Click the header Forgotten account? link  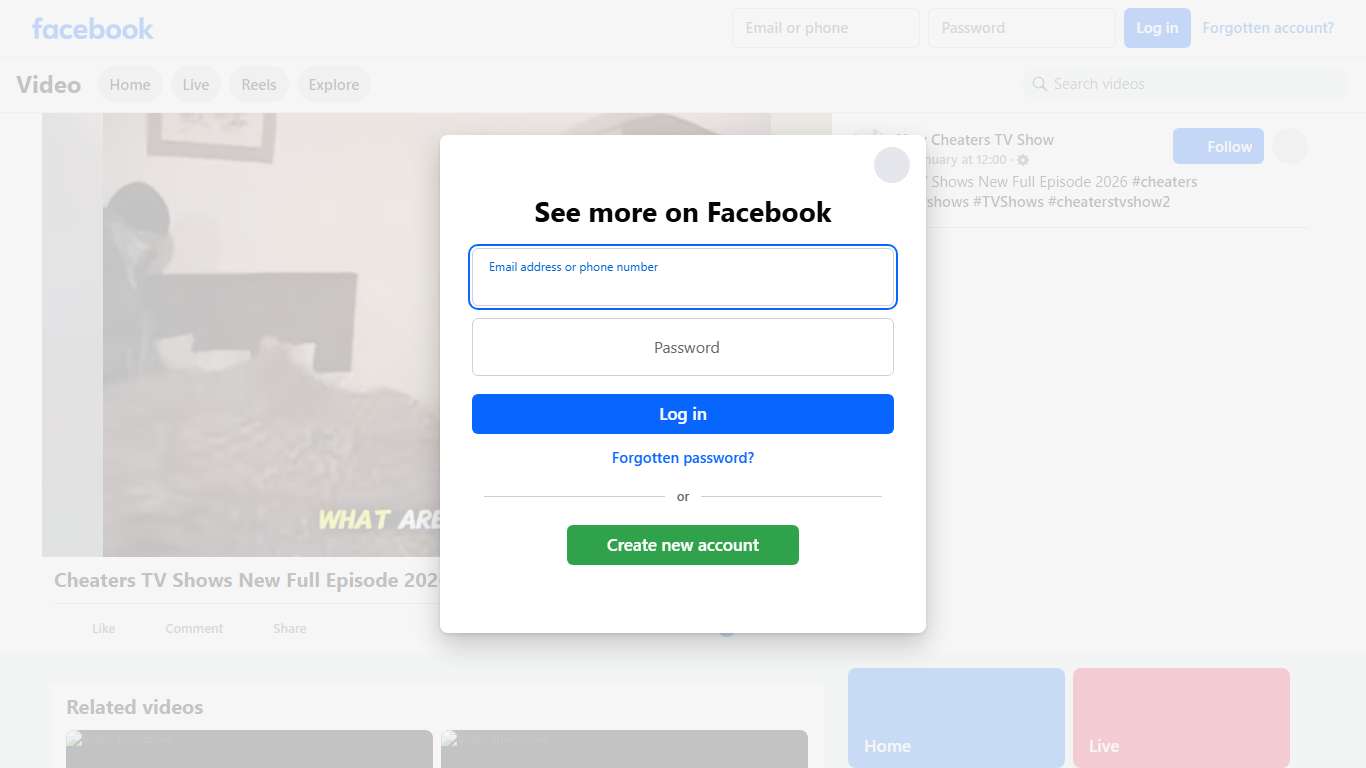1268,28
